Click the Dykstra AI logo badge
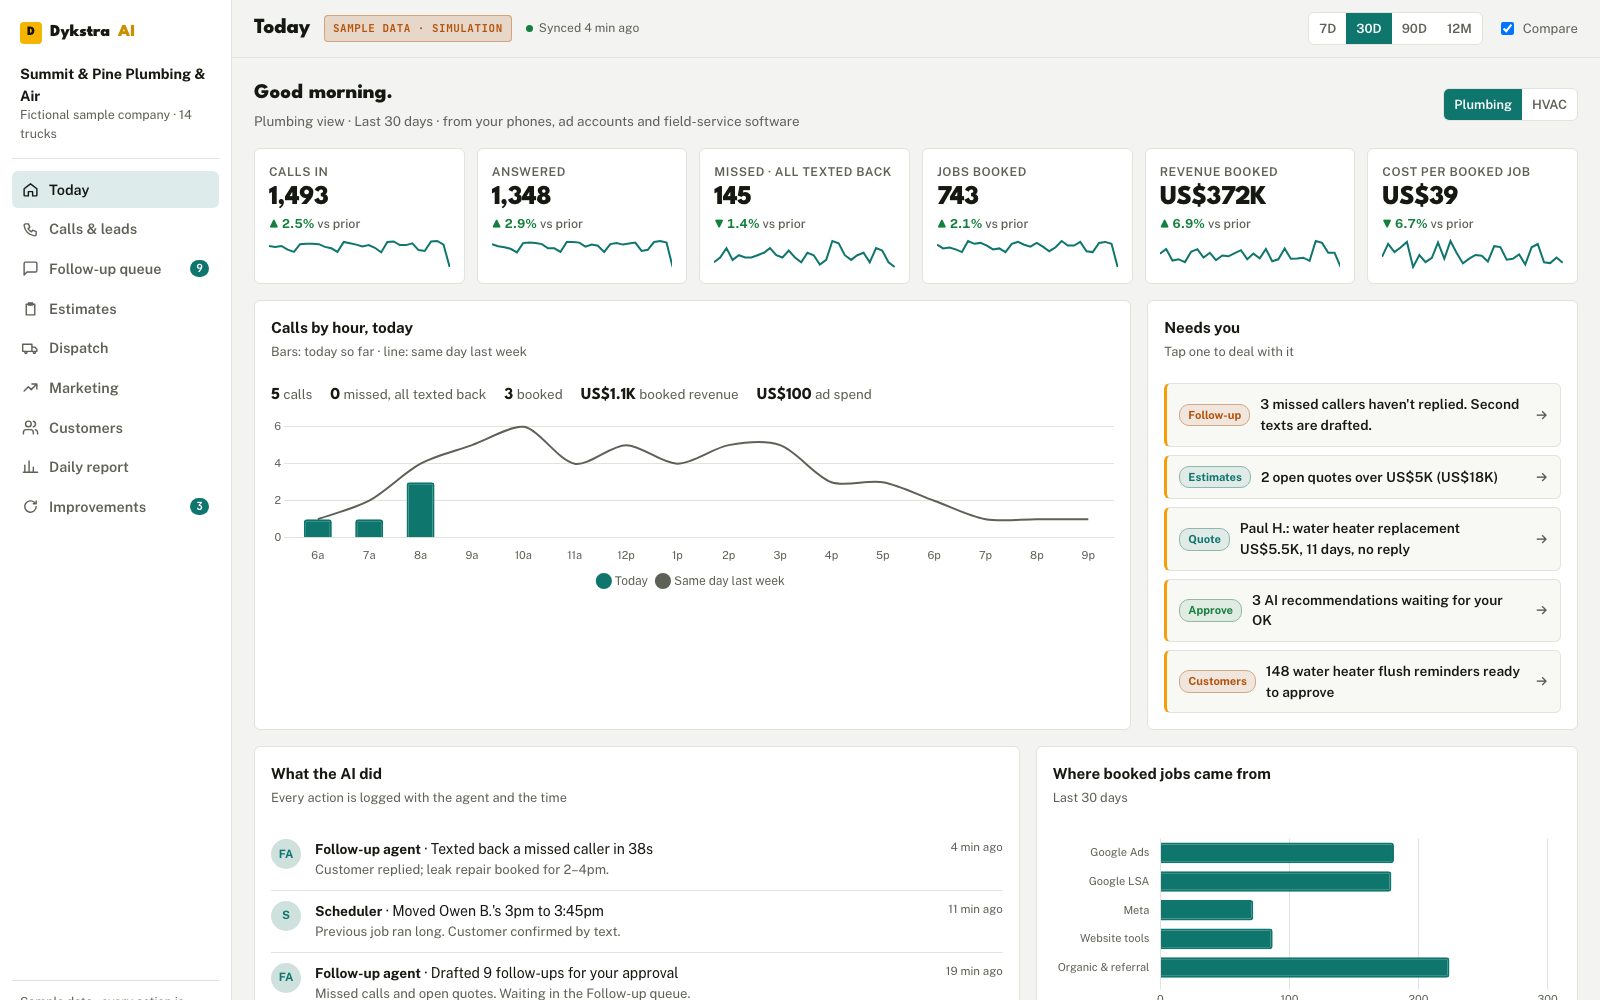 click(31, 31)
